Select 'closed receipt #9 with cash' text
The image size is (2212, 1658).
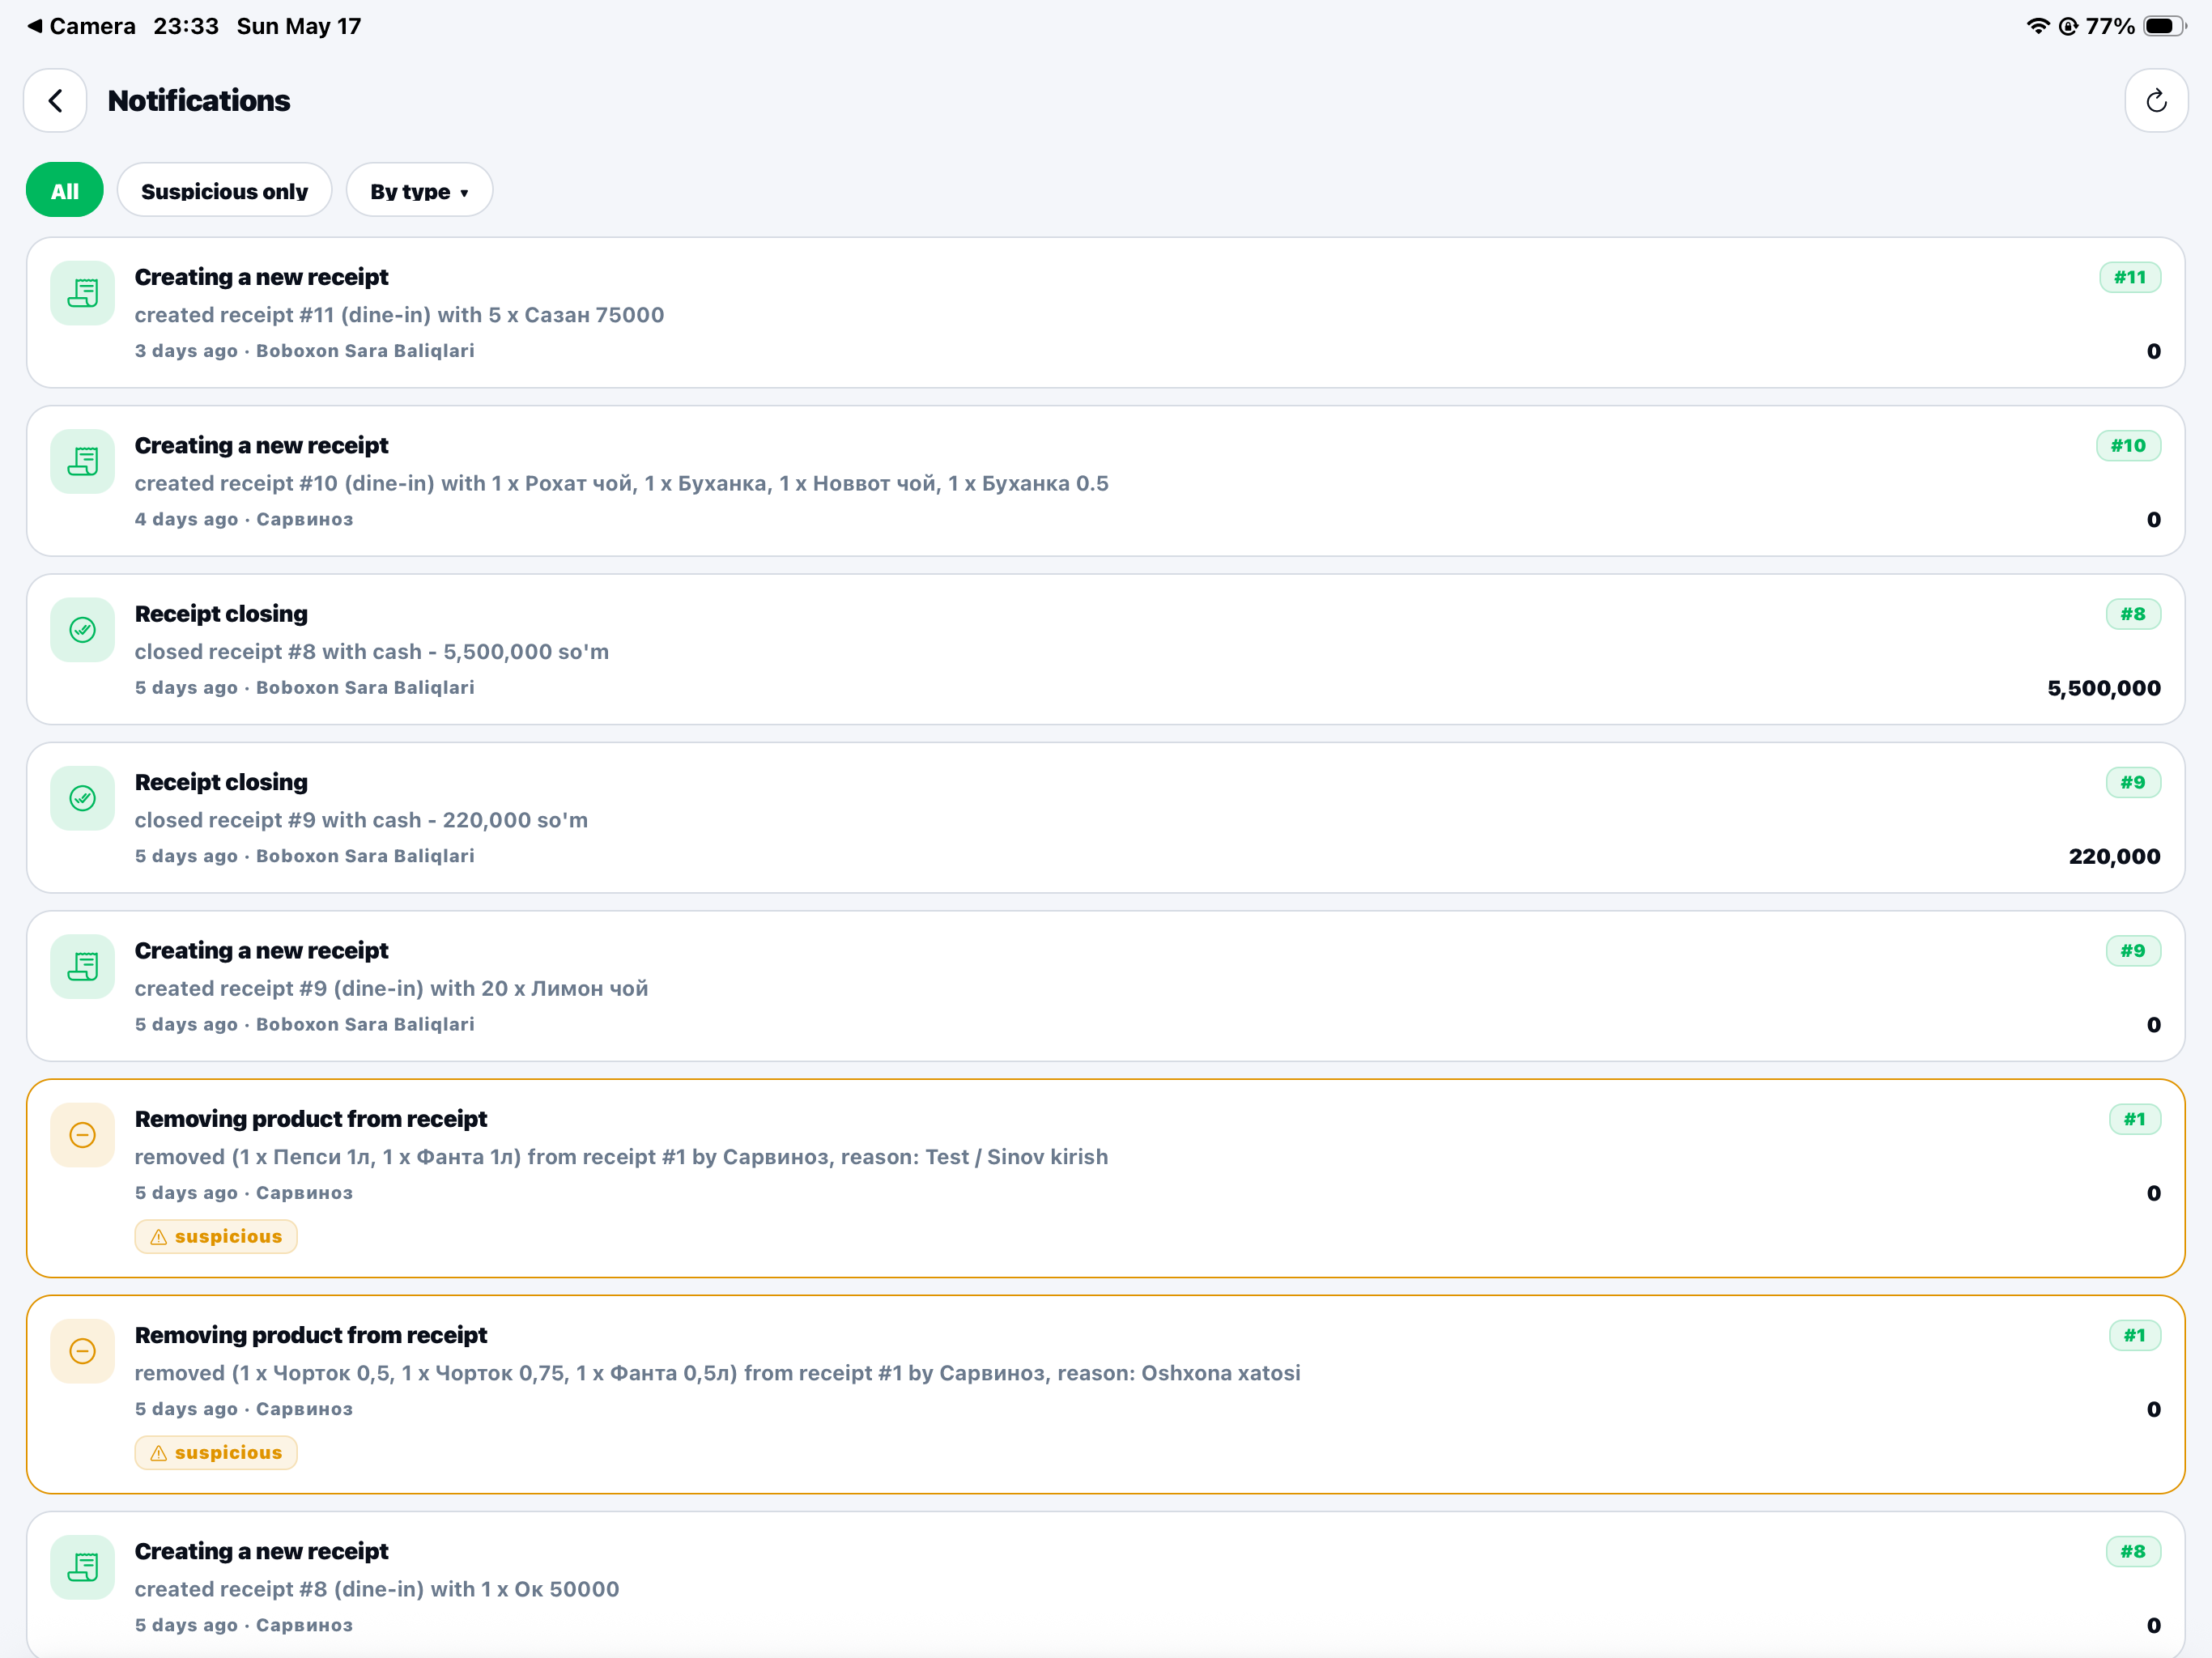tap(361, 820)
